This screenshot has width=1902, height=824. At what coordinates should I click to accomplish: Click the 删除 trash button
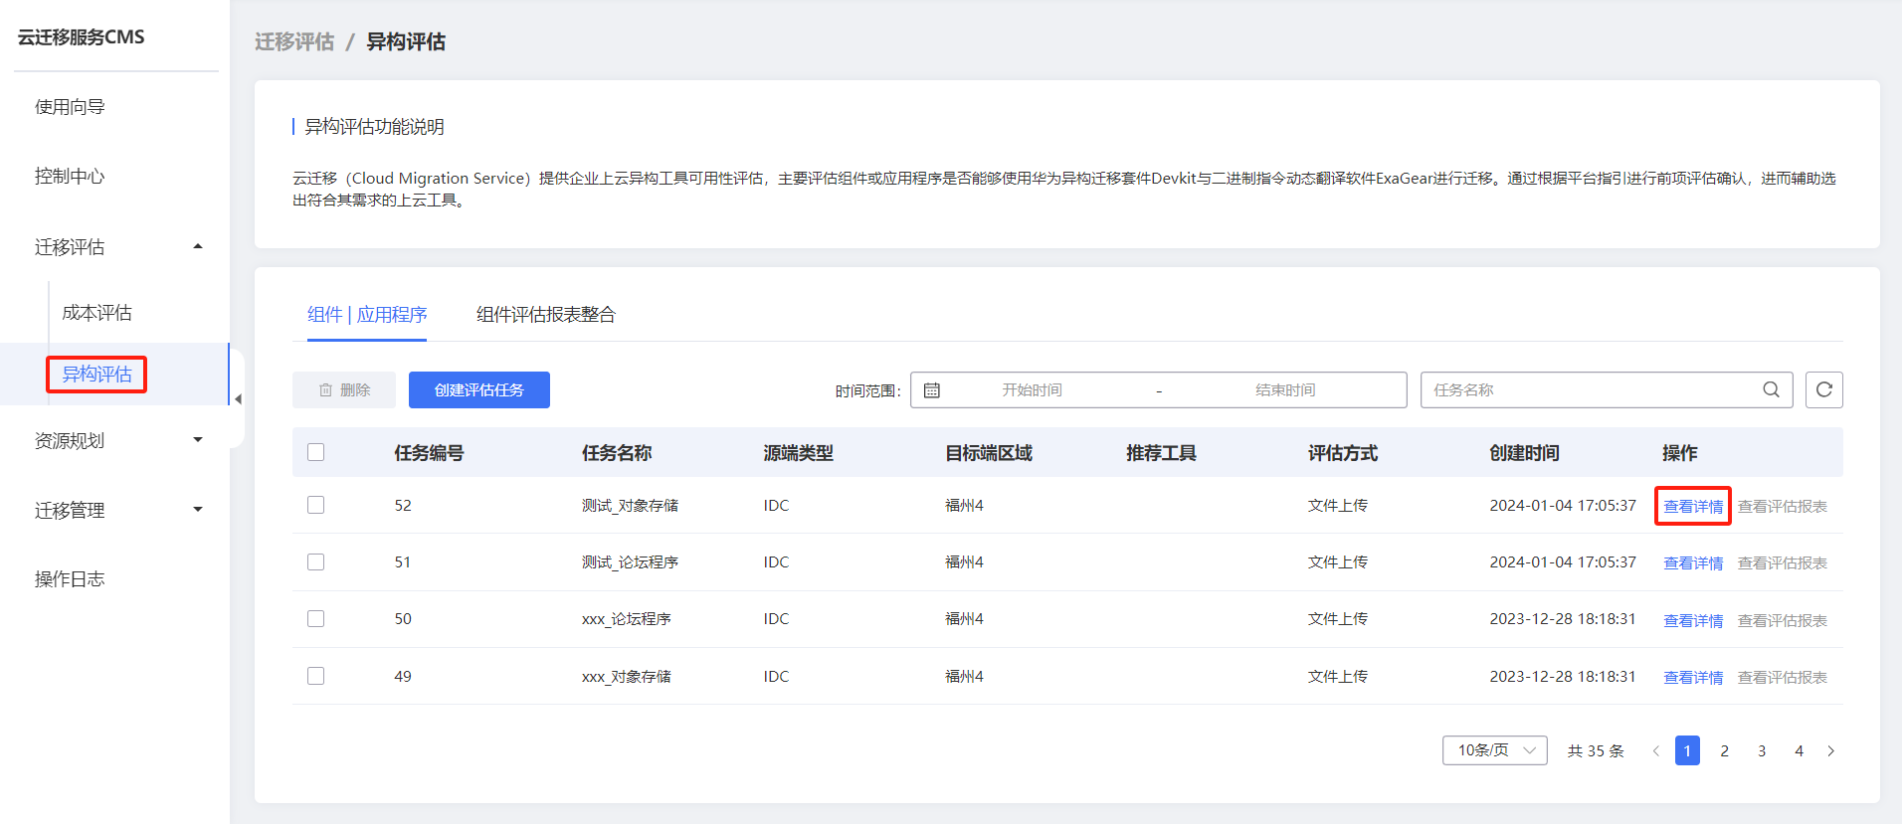344,390
